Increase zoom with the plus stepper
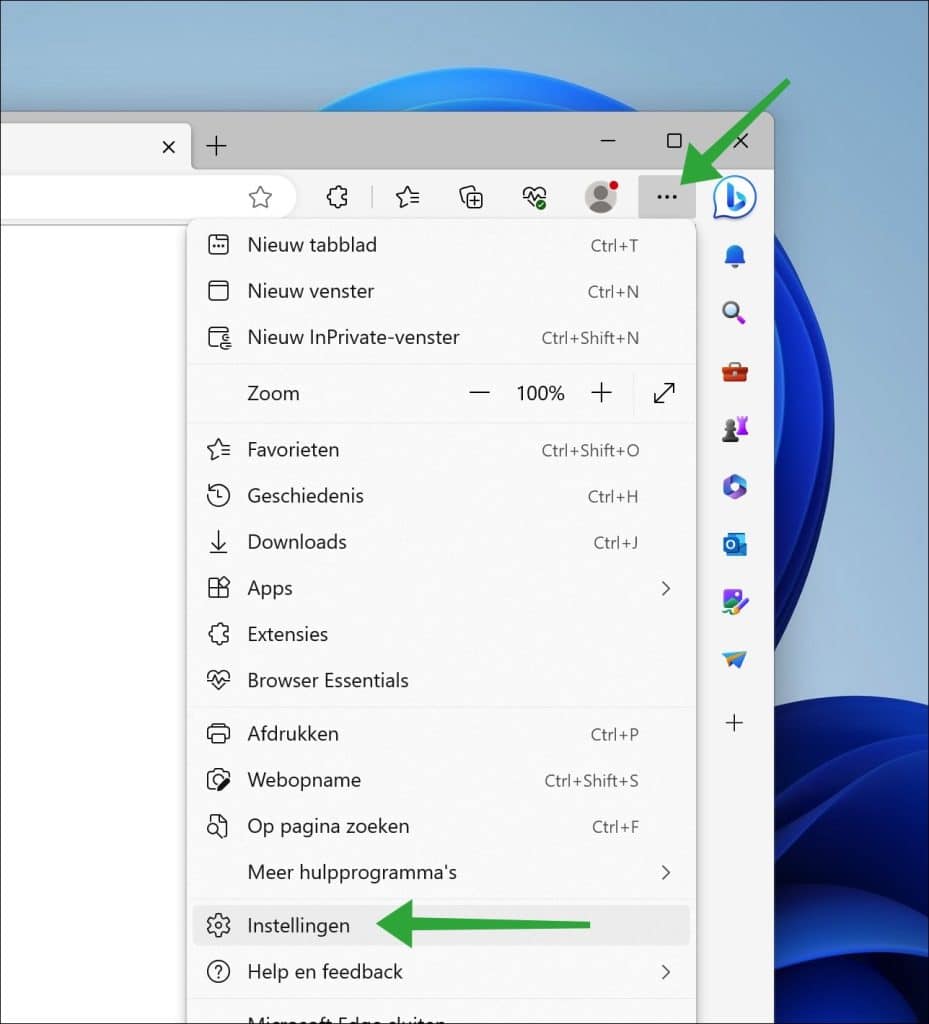 [x=602, y=393]
